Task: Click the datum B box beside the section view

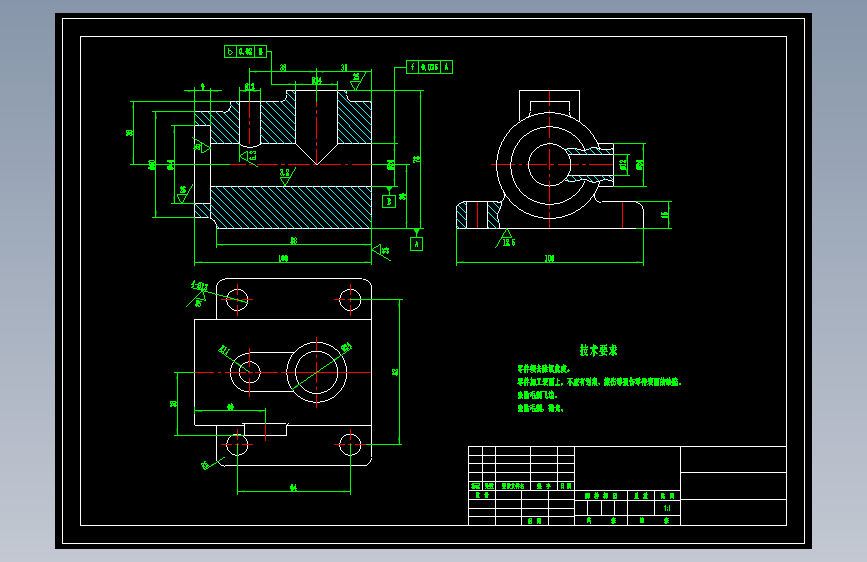Action: [389, 201]
